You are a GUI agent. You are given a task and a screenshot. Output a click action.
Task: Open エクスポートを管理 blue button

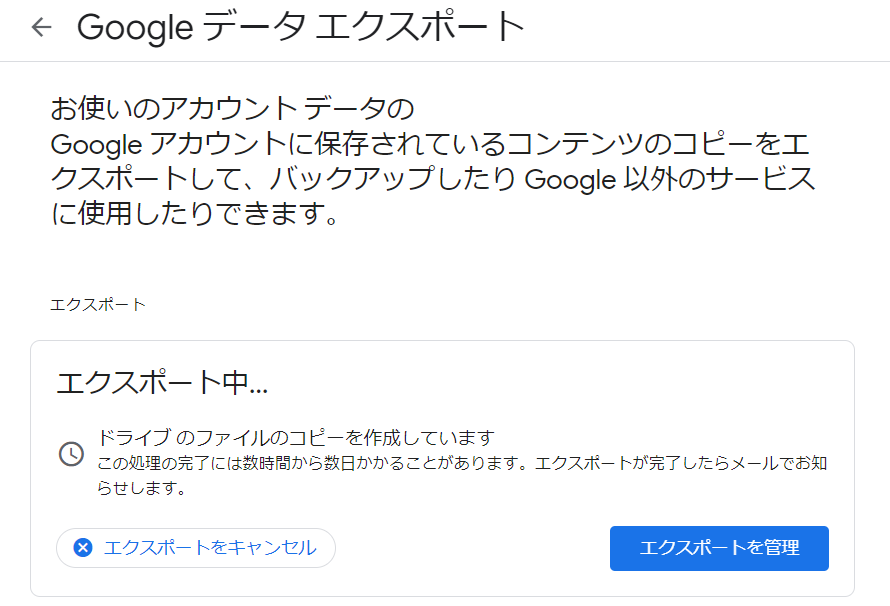719,548
